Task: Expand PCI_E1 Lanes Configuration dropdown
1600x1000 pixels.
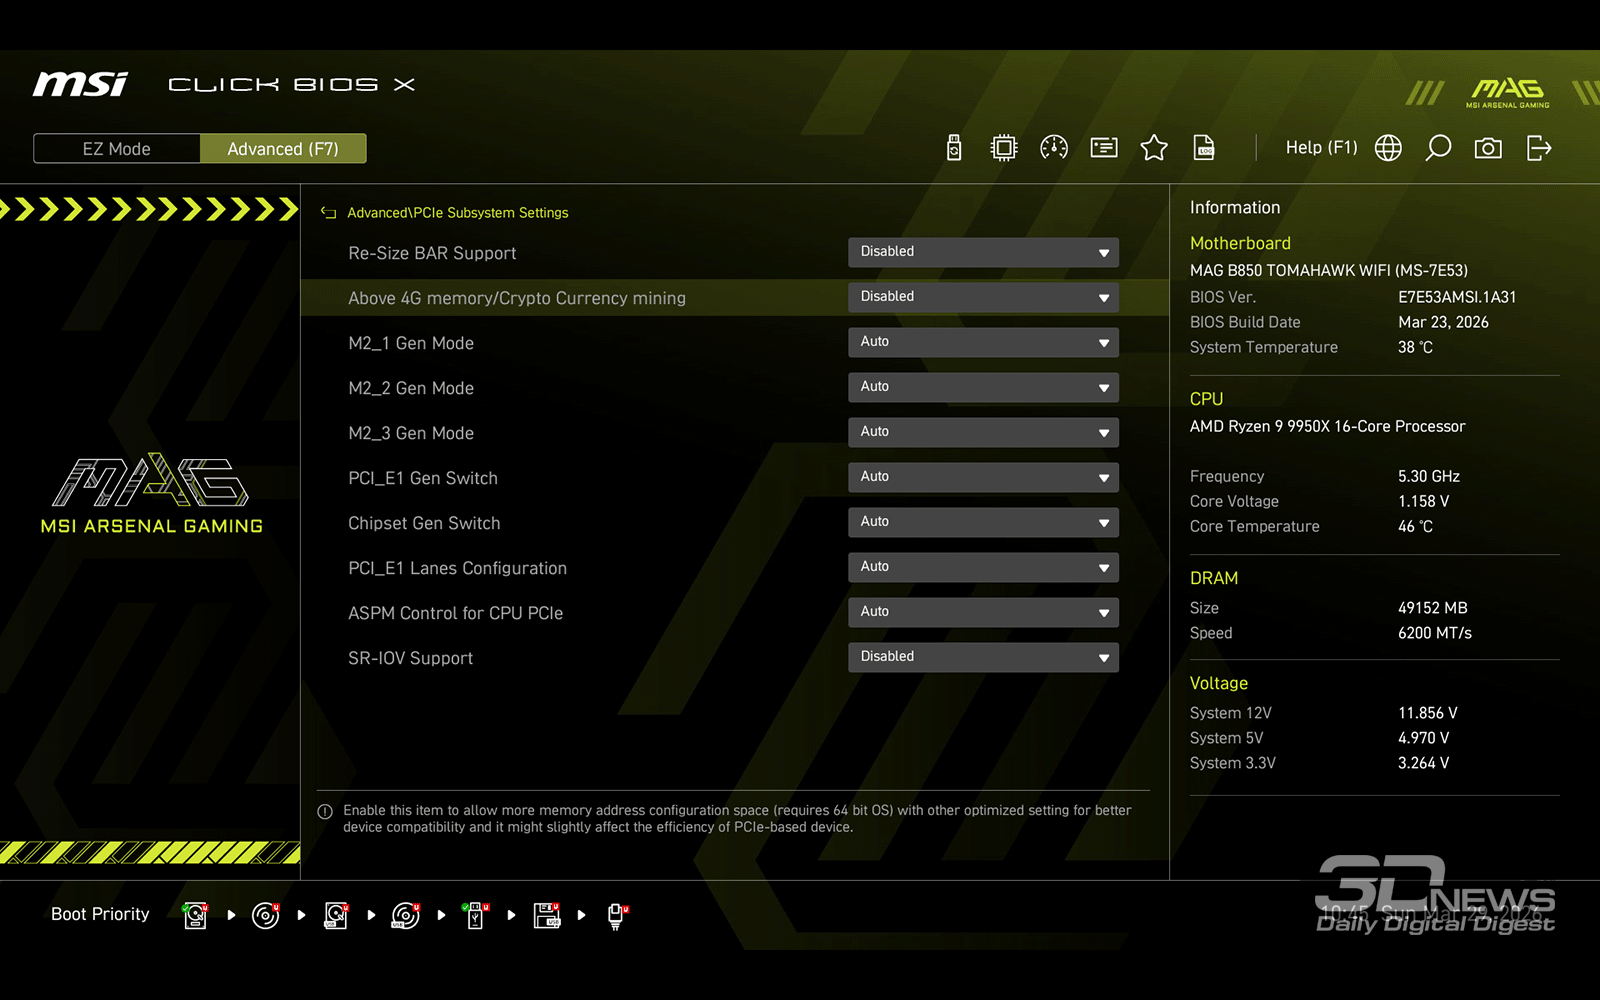Action: pyautogui.click(x=983, y=567)
